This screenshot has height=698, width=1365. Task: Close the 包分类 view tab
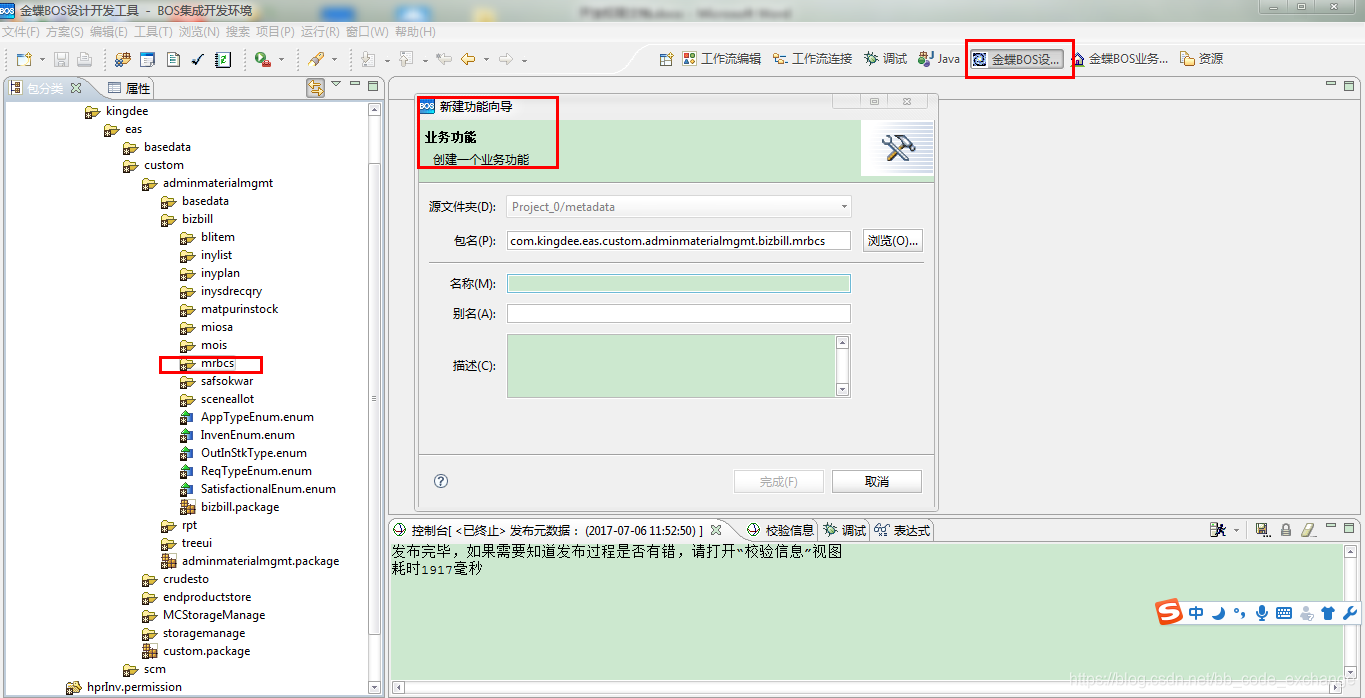(x=76, y=88)
